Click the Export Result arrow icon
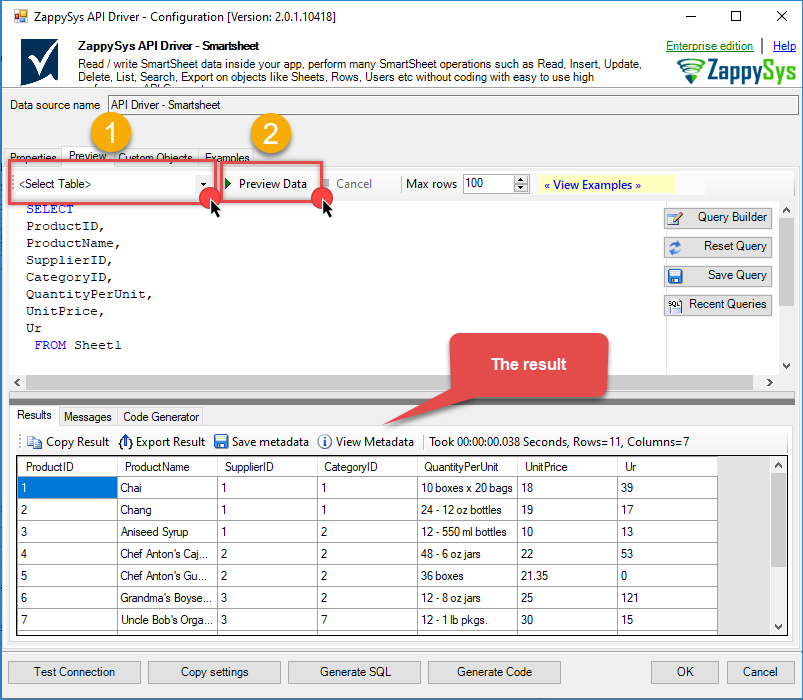803x700 pixels. pyautogui.click(x=125, y=442)
